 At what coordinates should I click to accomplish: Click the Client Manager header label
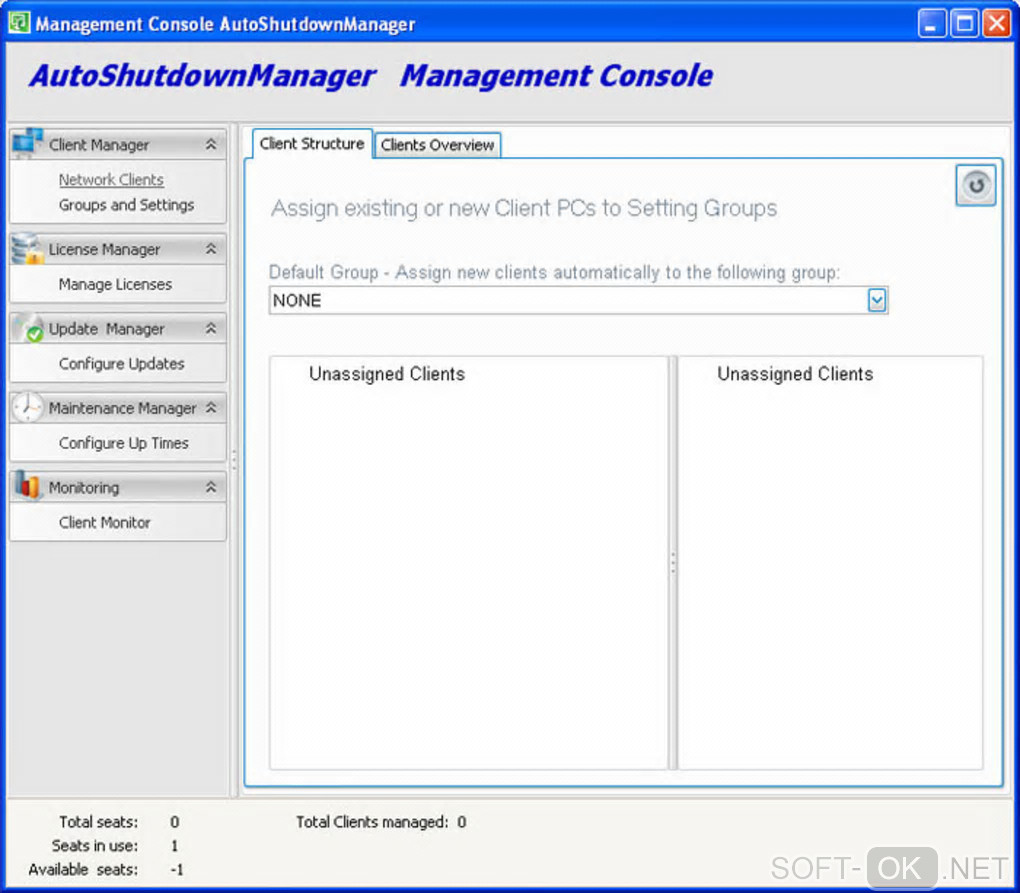[x=99, y=144]
